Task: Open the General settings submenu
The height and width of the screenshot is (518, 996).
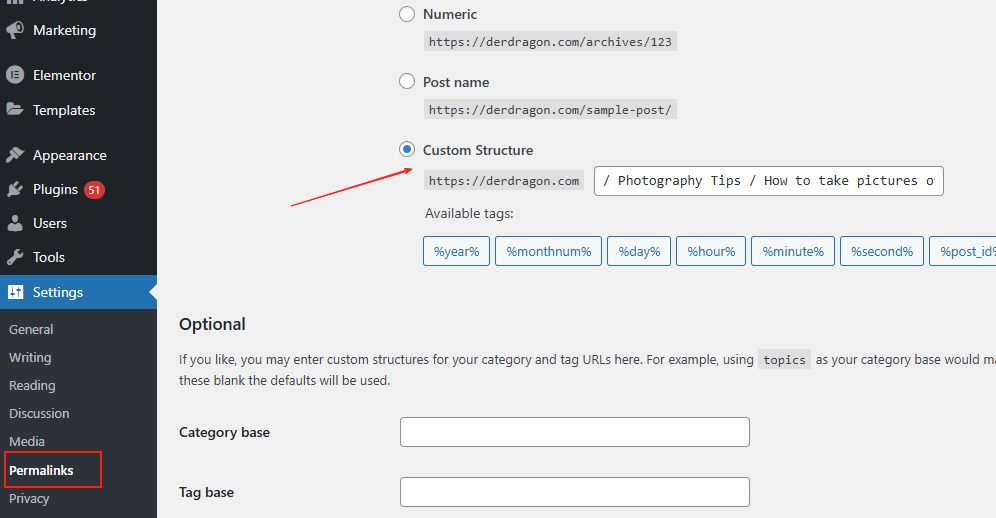Action: tap(31, 329)
